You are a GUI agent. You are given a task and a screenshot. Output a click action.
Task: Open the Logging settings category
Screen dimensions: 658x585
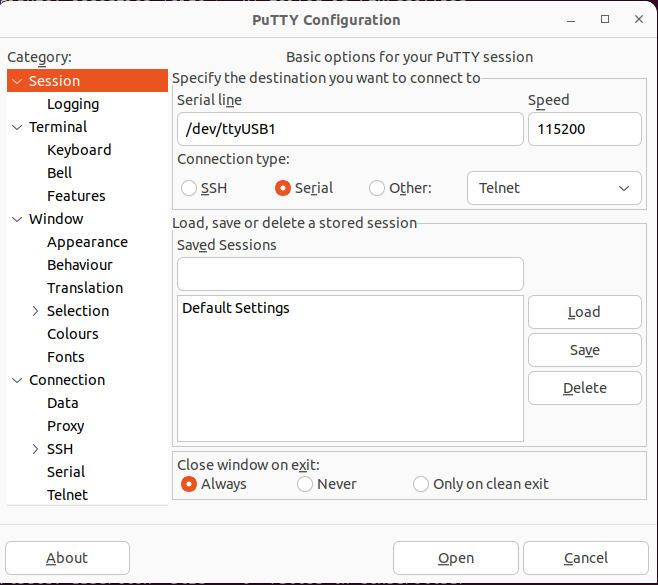point(73,104)
